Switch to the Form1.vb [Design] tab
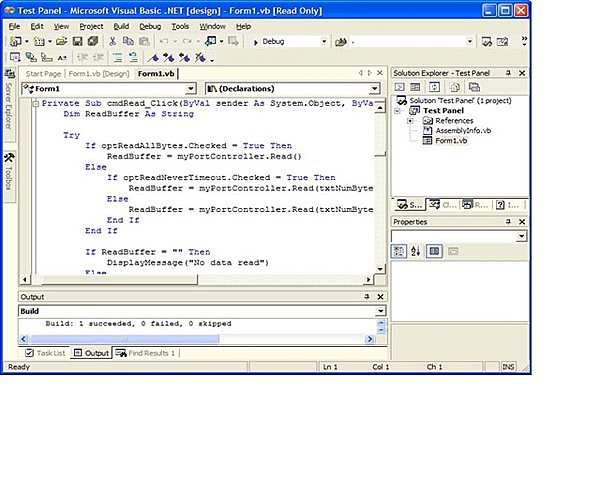The width and height of the screenshot is (600, 480). (99, 74)
